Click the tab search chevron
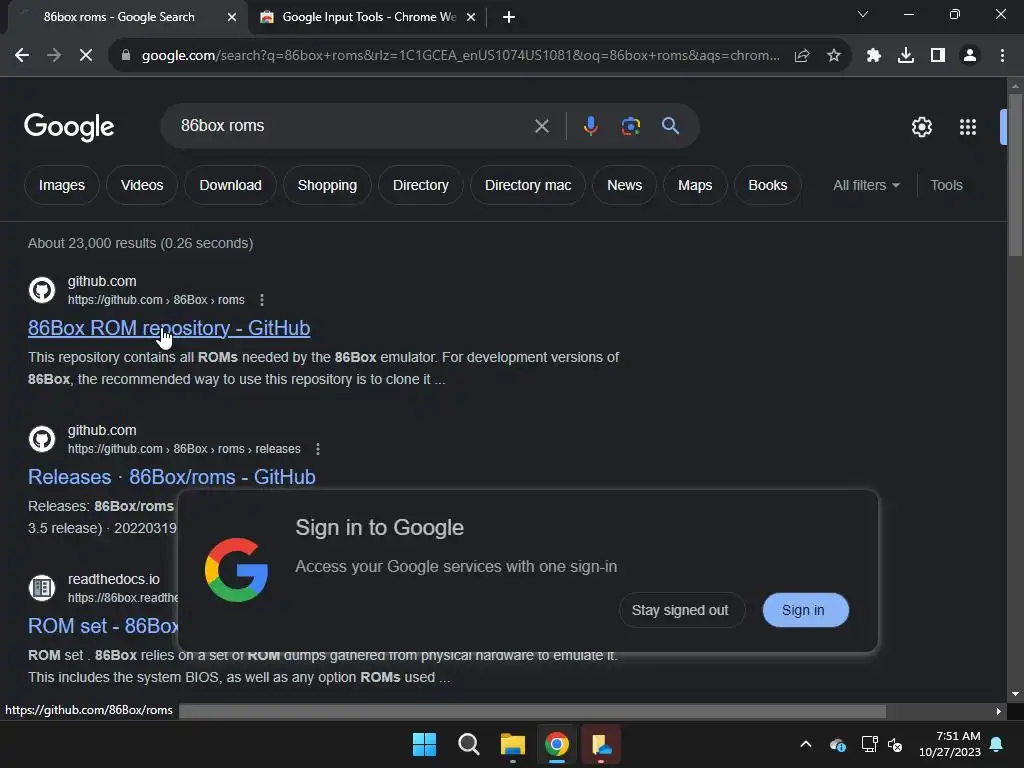The image size is (1024, 768). pyautogui.click(x=863, y=14)
